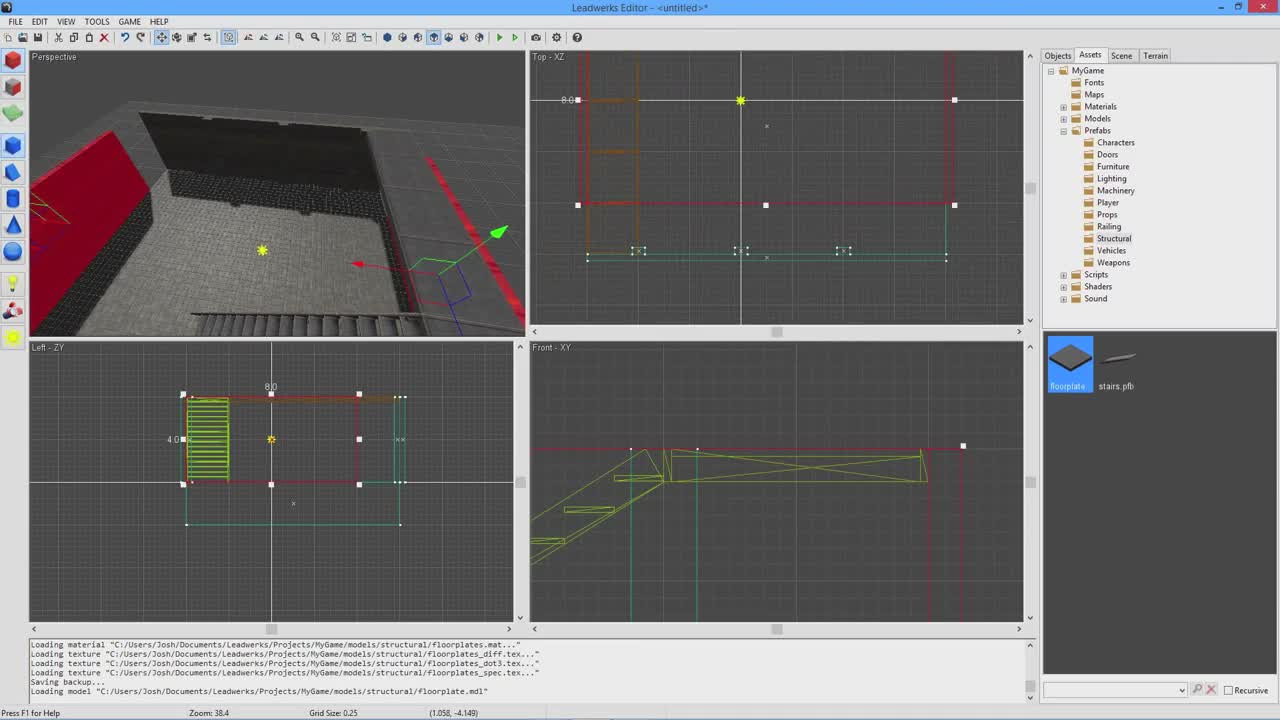Select the red Box brush creation tool

12,61
